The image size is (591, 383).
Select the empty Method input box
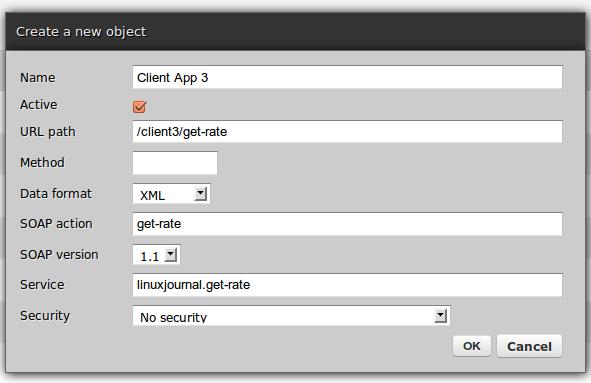coord(175,163)
